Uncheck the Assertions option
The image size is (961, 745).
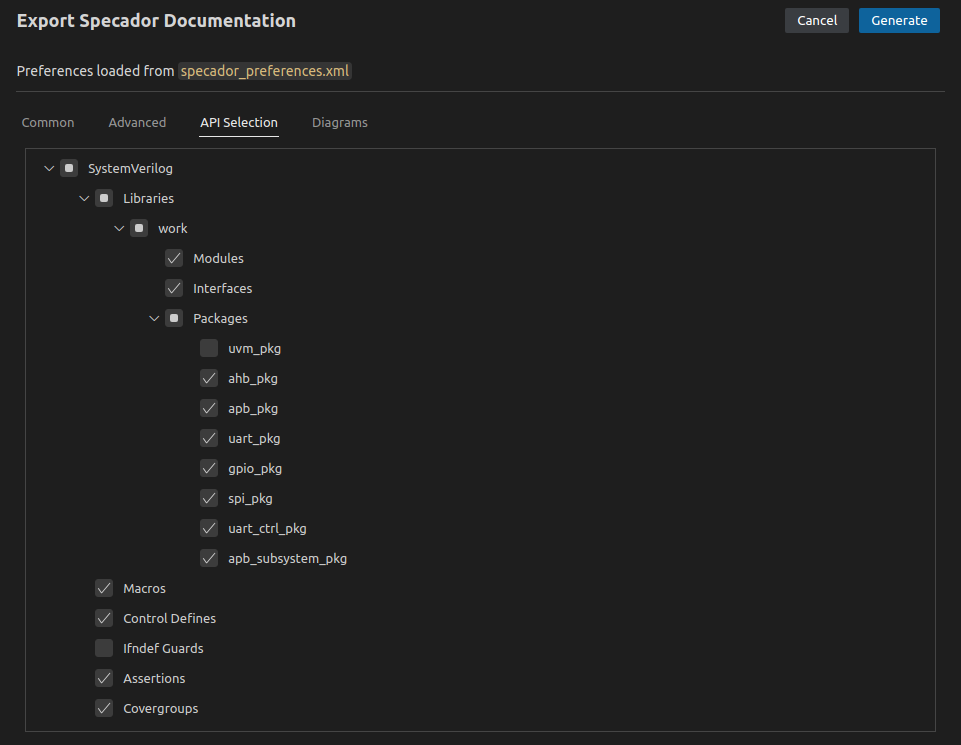tap(103, 678)
